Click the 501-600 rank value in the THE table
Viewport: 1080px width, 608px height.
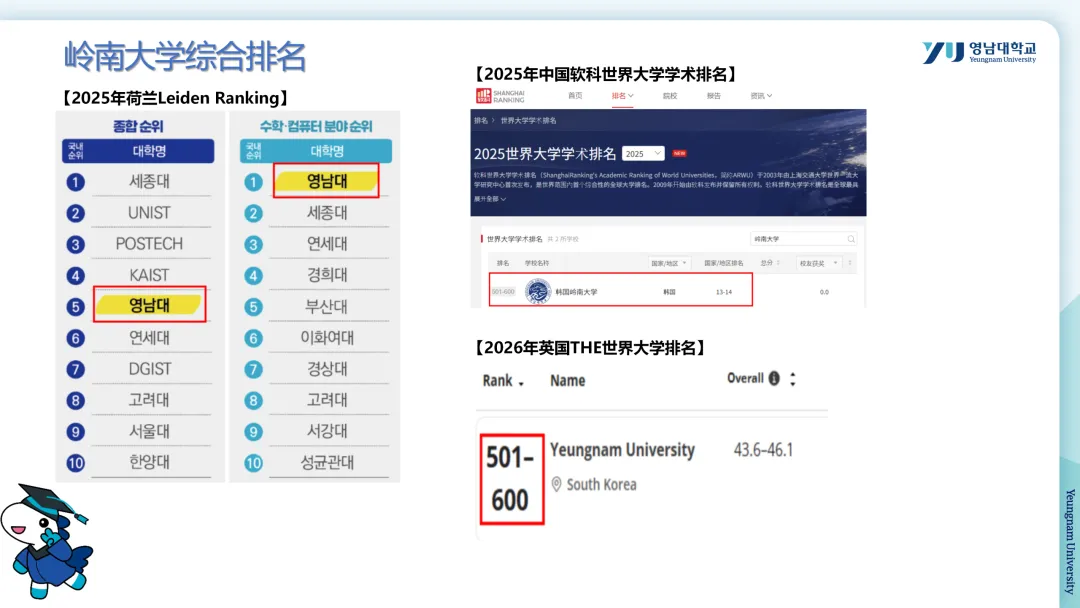(x=510, y=479)
